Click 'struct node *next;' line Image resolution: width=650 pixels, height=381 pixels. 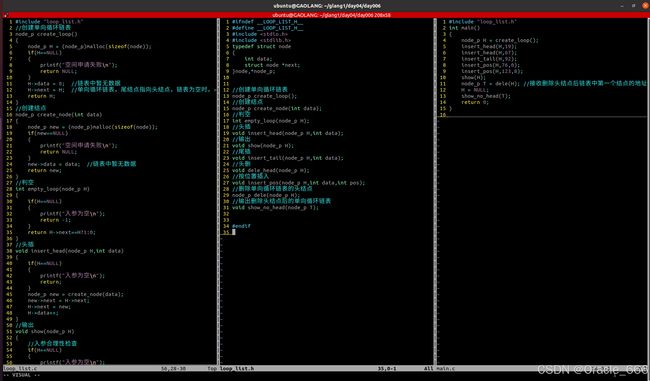tap(272, 65)
